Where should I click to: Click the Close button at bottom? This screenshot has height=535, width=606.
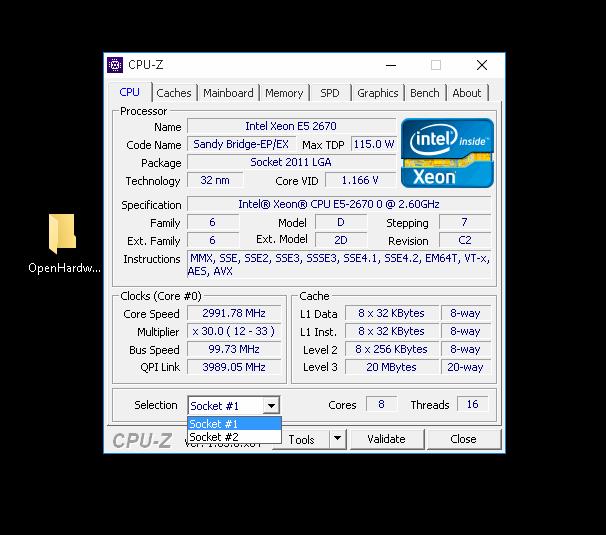coord(463,439)
